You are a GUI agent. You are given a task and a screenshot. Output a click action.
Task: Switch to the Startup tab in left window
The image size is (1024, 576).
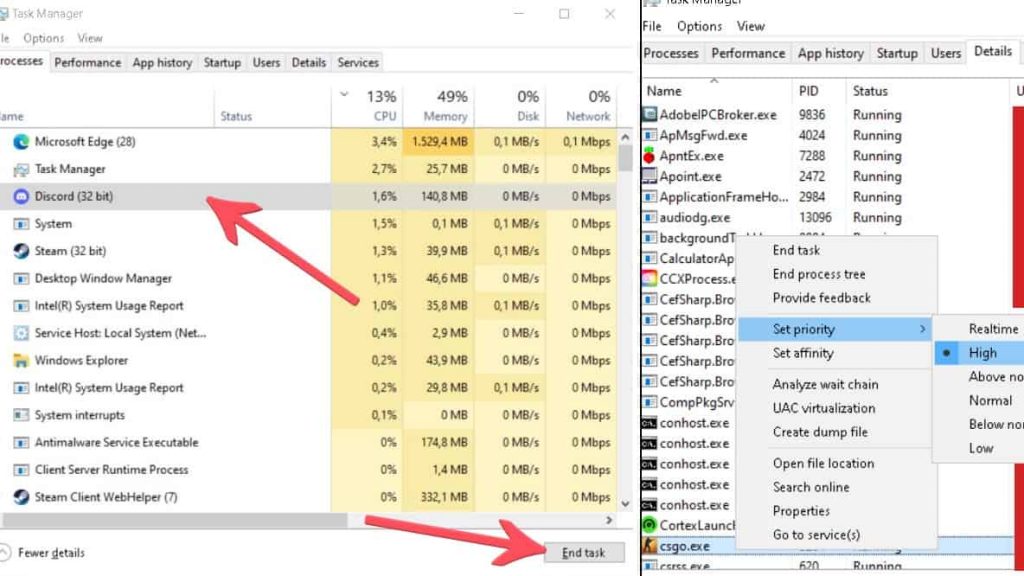(222, 63)
